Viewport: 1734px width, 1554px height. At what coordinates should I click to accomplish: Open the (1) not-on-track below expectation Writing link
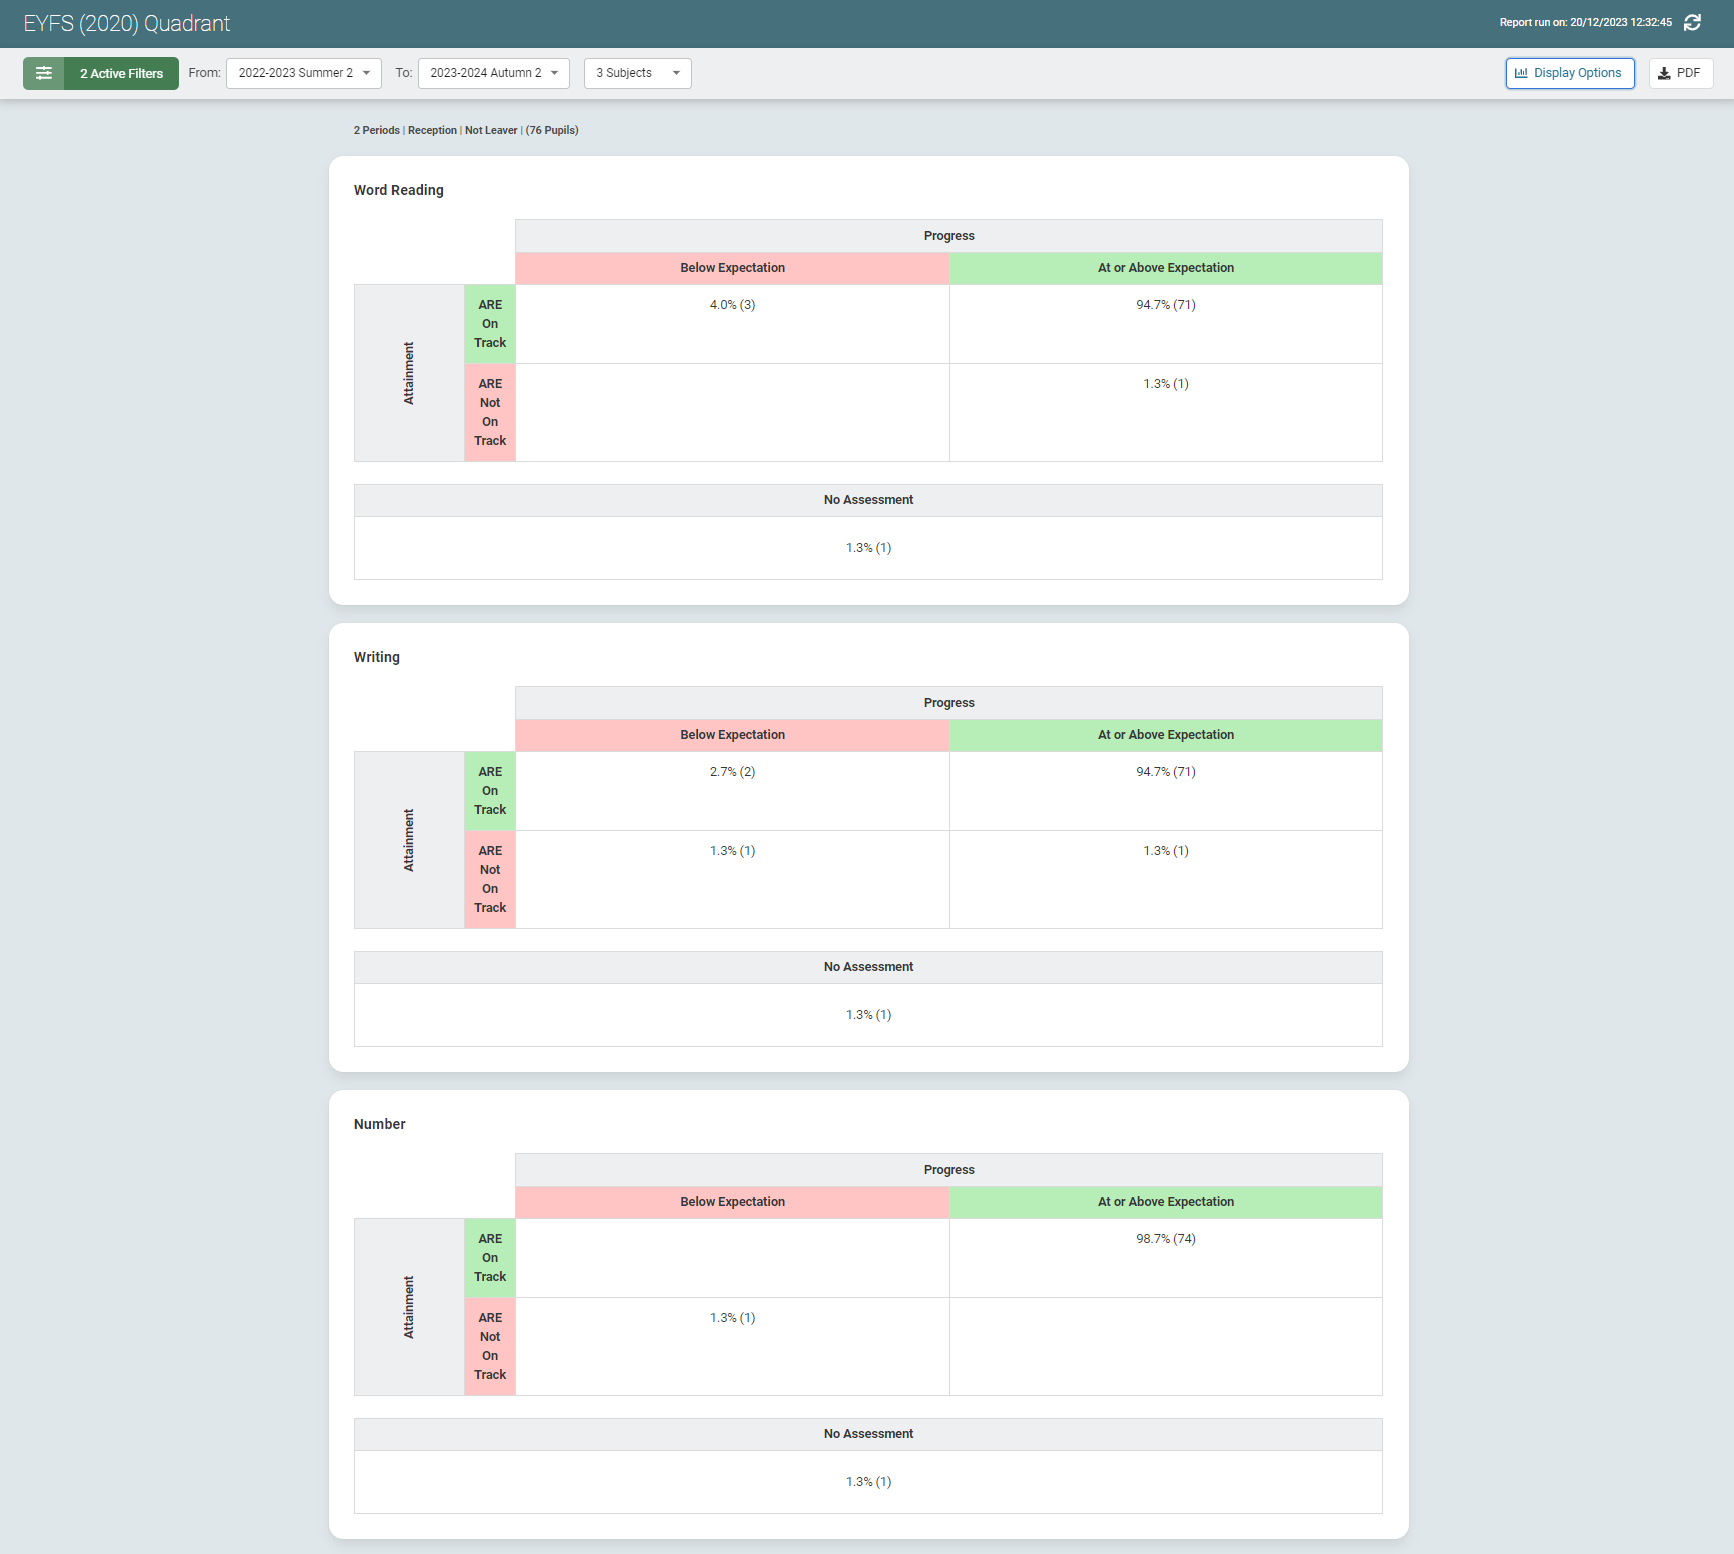coord(747,851)
